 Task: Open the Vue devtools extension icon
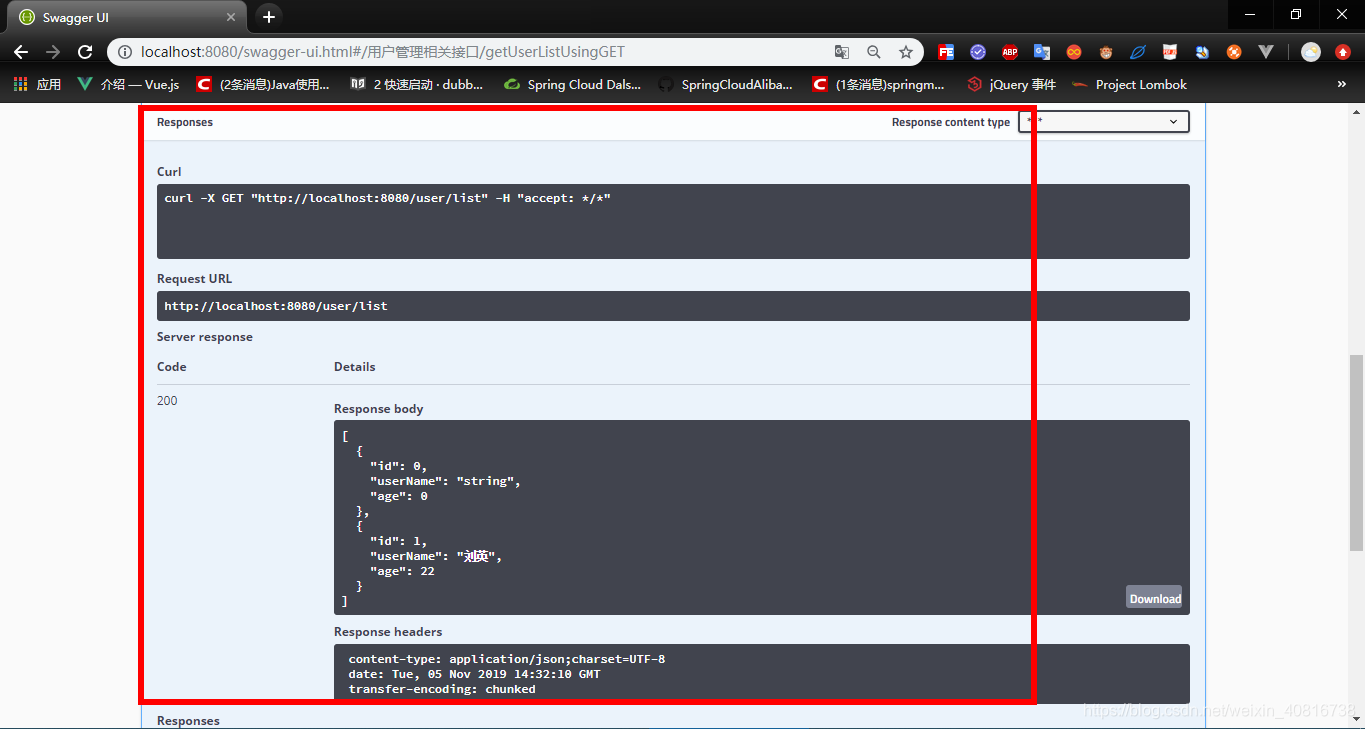(x=1266, y=52)
